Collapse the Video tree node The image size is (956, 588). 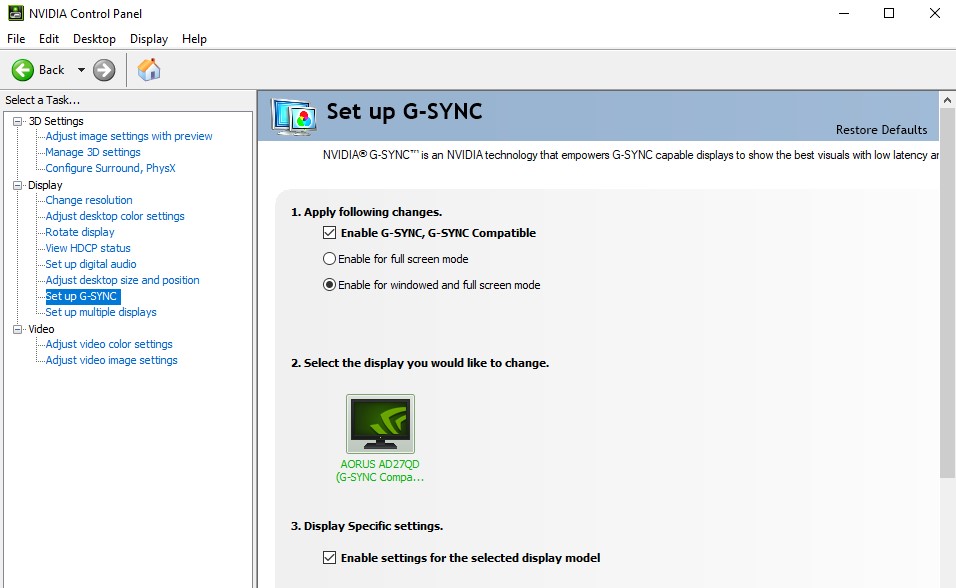coord(17,329)
